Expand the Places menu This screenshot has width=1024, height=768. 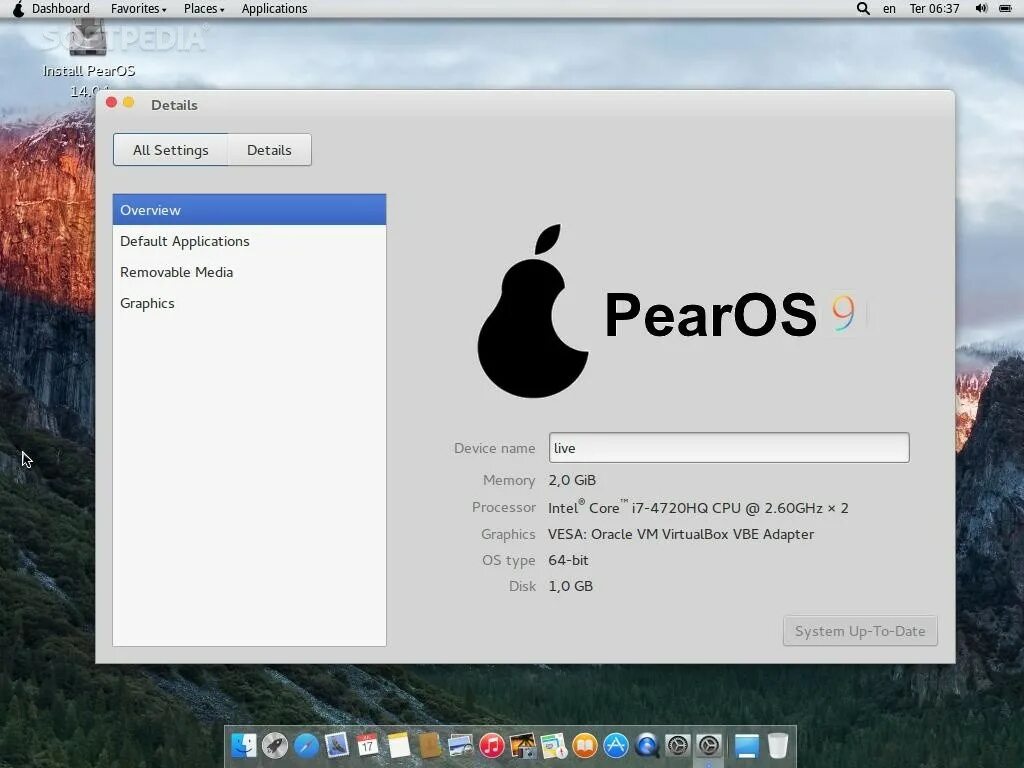point(201,9)
